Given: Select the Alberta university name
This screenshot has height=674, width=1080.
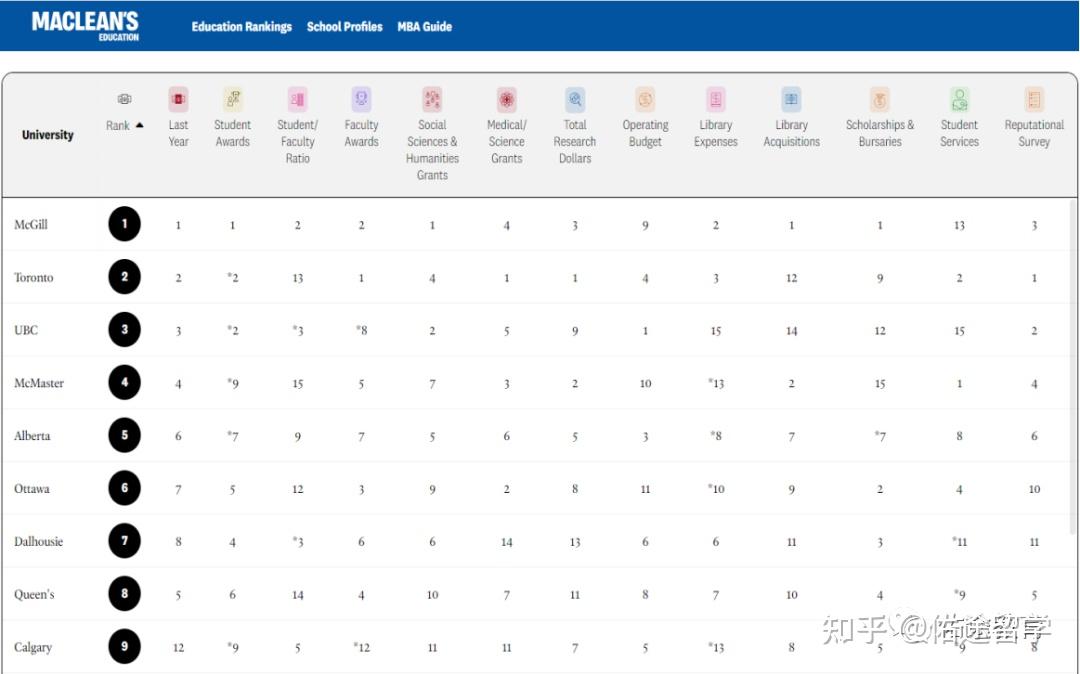Looking at the screenshot, I should pos(32,436).
